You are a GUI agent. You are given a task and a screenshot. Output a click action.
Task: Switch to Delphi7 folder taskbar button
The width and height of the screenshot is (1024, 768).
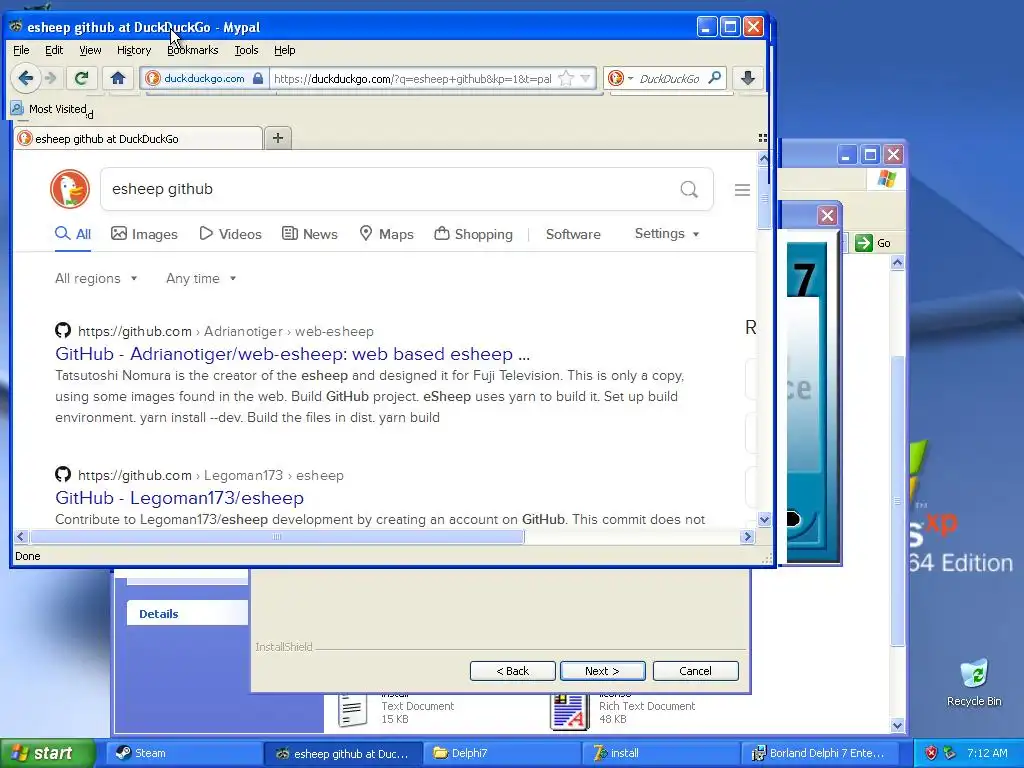[502, 753]
